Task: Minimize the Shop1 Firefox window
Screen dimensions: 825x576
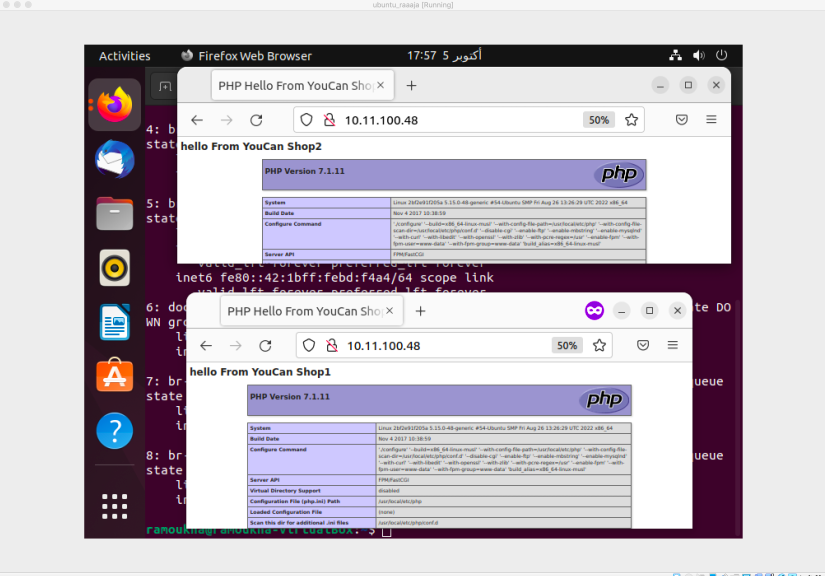Action: [621, 311]
